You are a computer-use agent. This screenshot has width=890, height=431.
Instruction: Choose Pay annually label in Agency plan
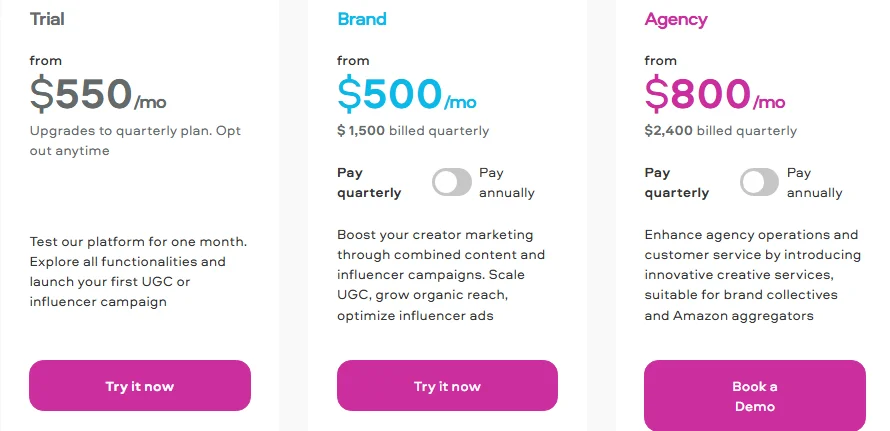click(x=815, y=183)
